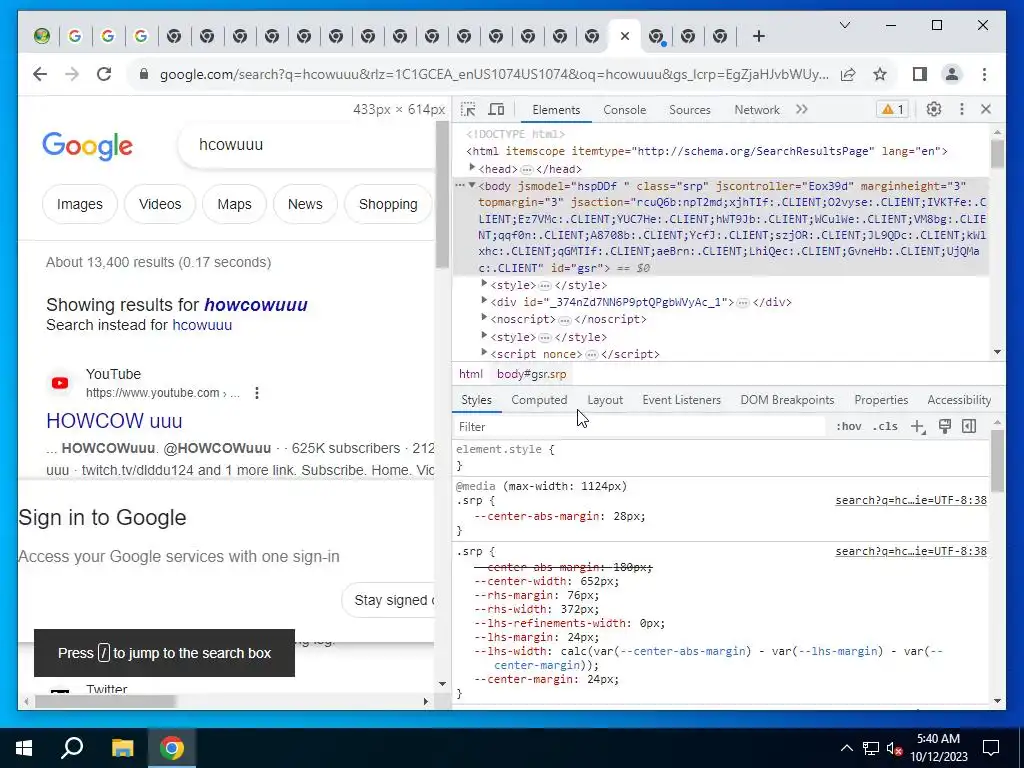1024x768 pixels.
Task: Bookmark this page with the star icon
Action: point(880,74)
